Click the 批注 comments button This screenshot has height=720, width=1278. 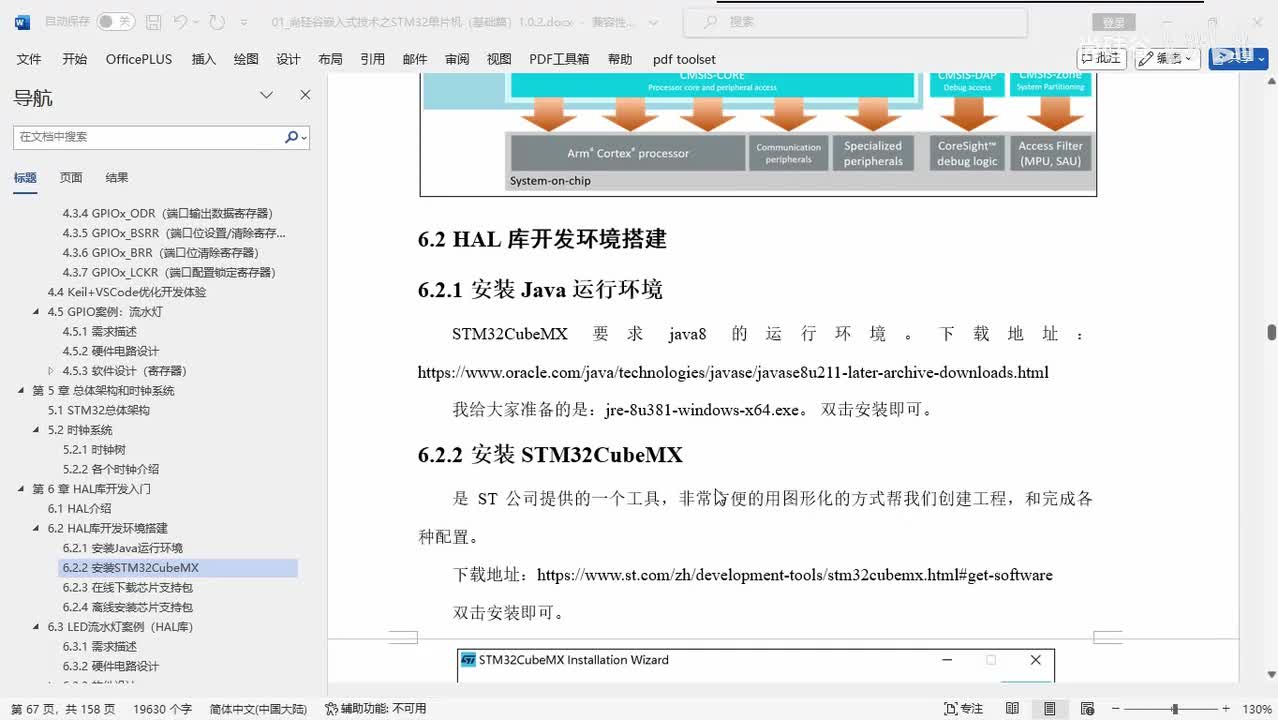pyautogui.click(x=1101, y=58)
